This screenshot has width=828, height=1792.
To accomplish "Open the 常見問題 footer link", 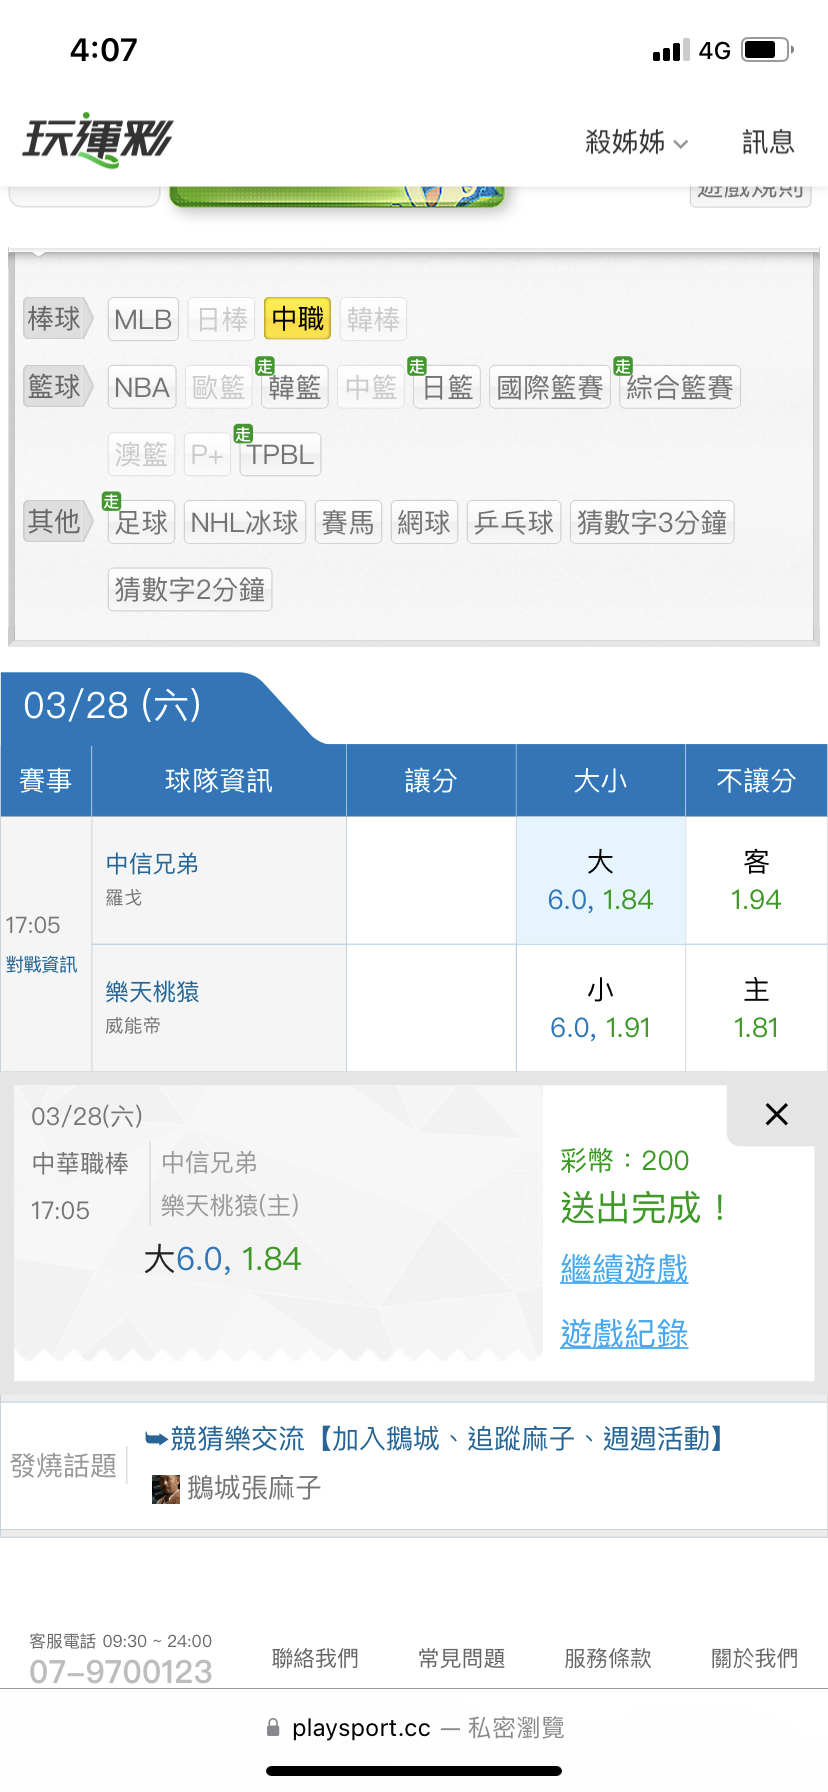I will point(461,1659).
